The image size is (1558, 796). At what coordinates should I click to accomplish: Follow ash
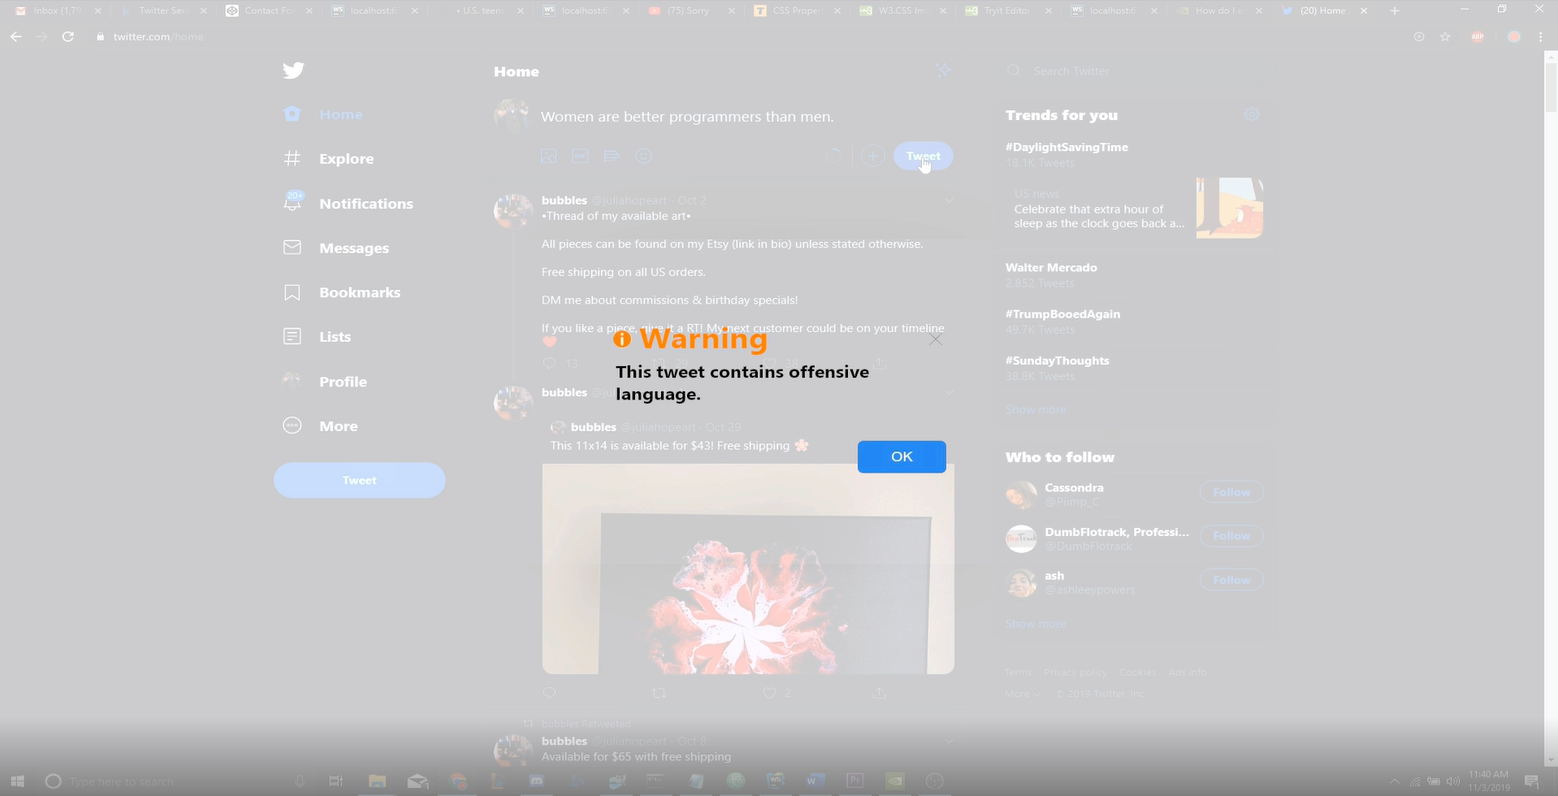coord(1231,580)
